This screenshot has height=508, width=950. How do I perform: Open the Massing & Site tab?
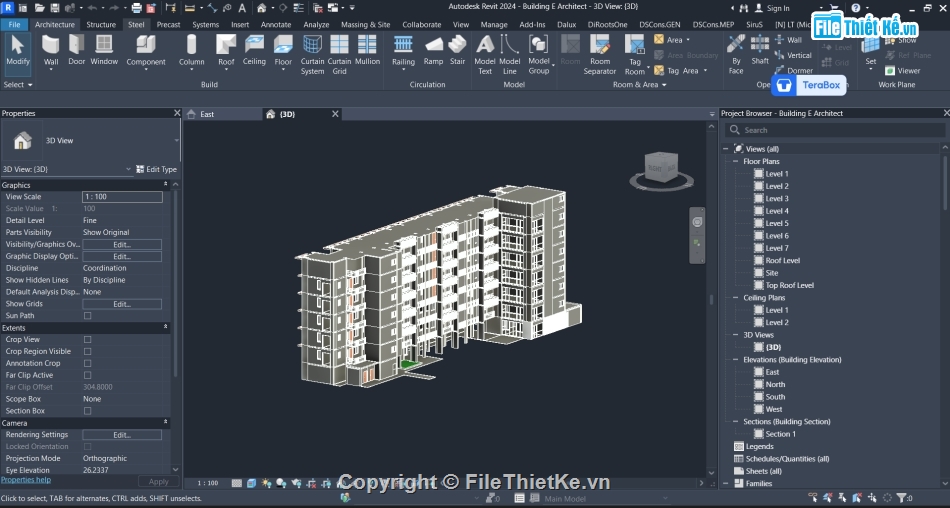pyautogui.click(x=365, y=24)
